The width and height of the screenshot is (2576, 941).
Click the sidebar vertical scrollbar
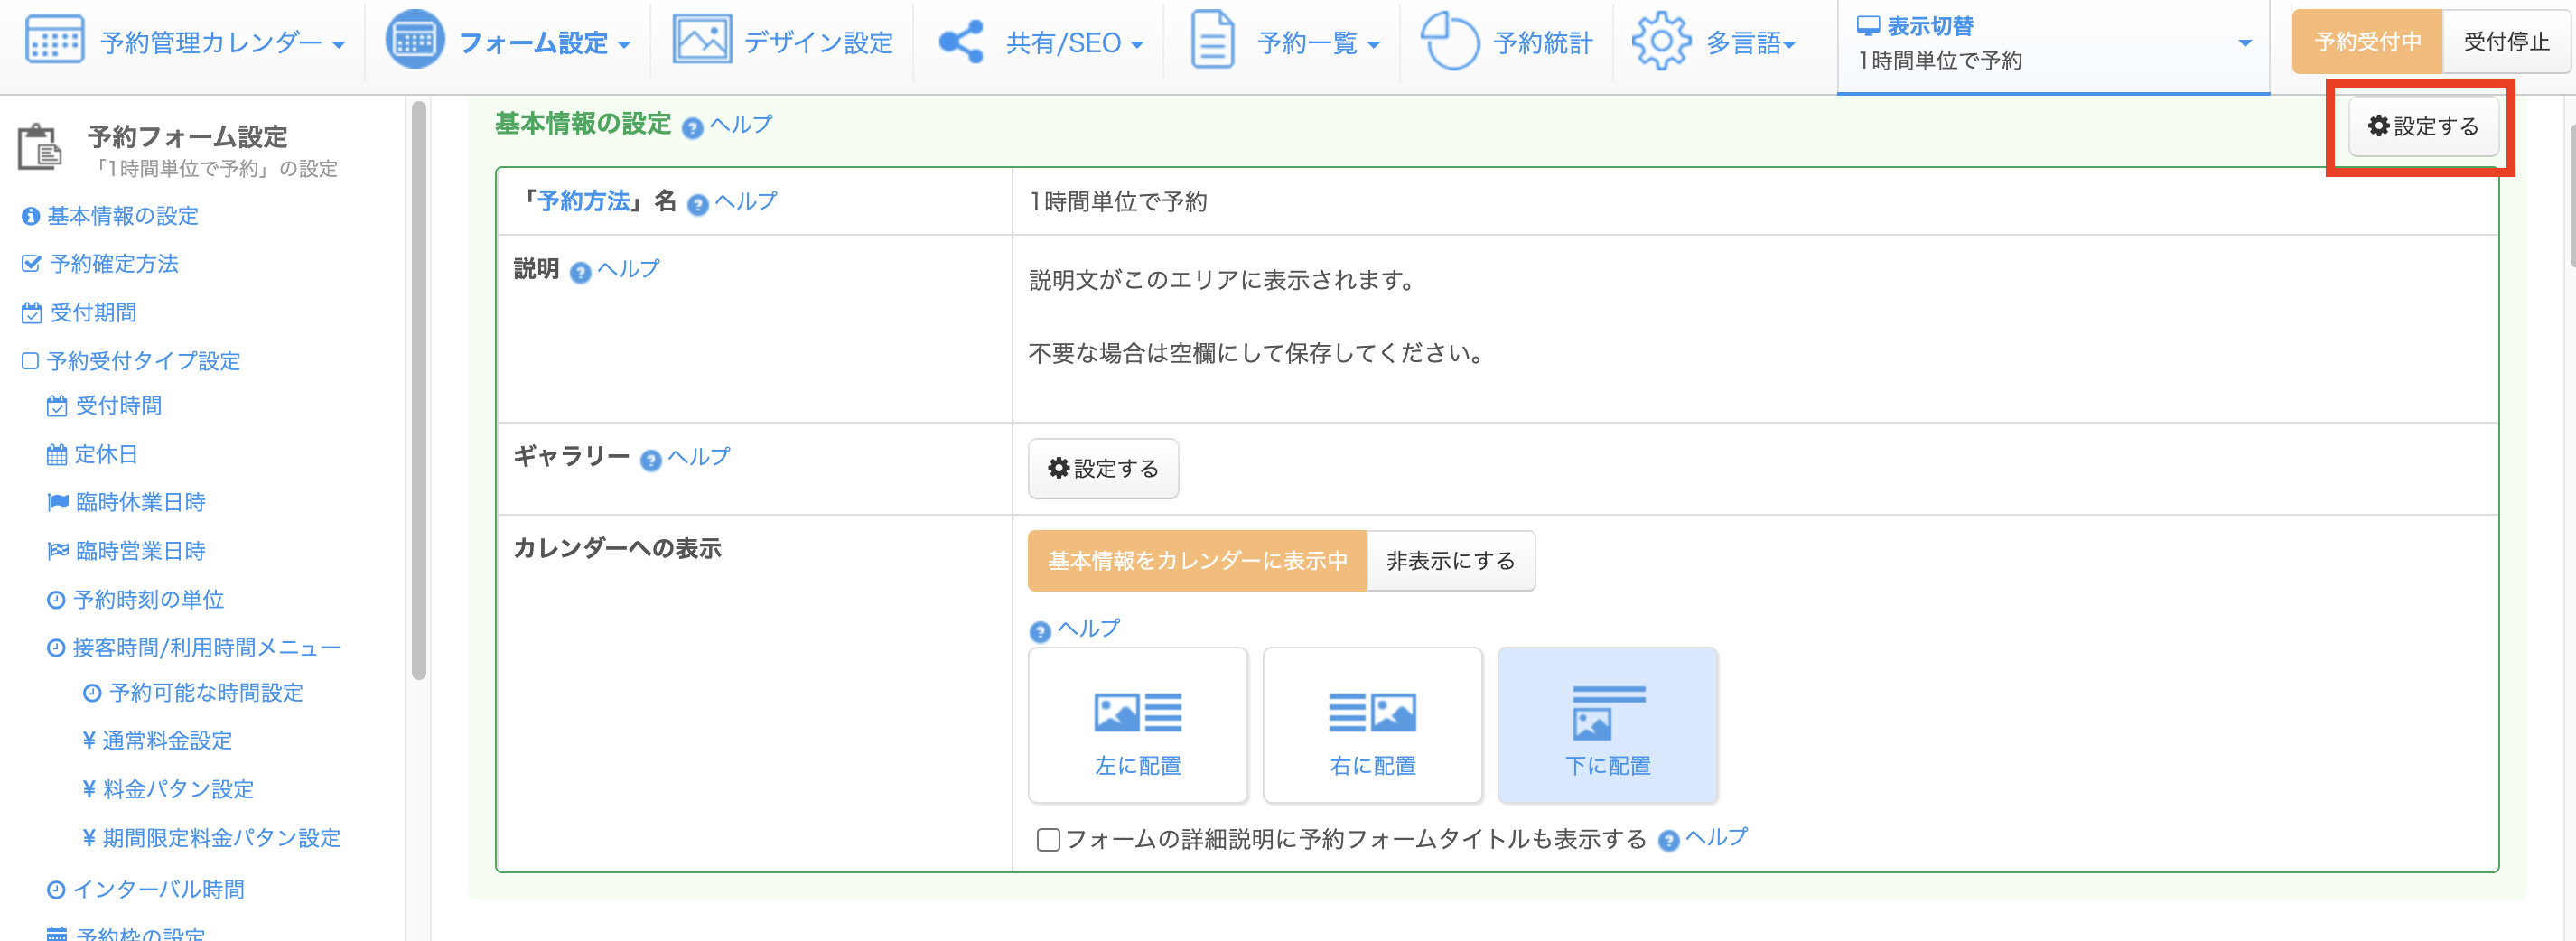pyautogui.click(x=419, y=390)
